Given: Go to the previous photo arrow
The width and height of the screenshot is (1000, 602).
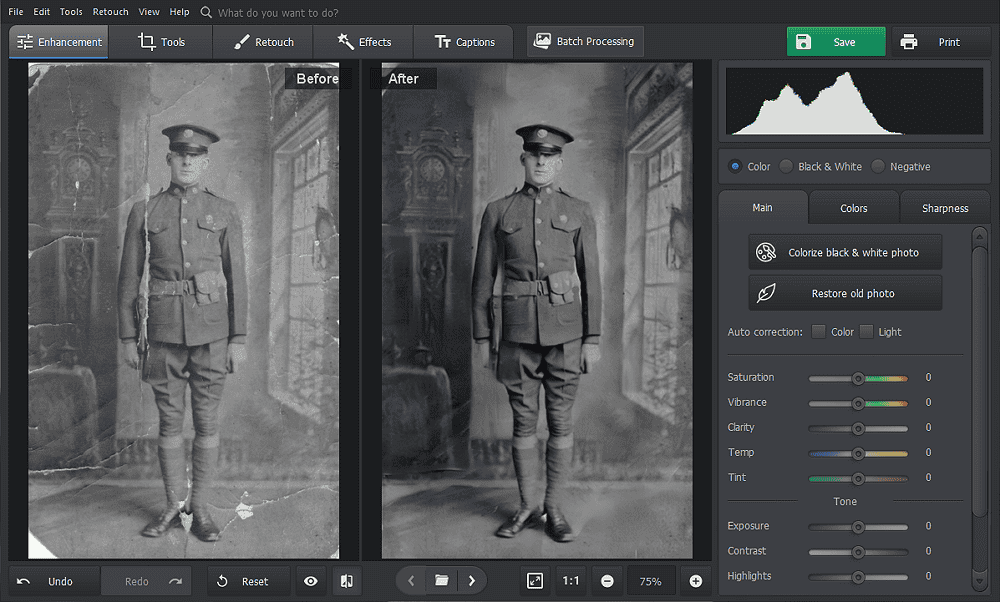Looking at the screenshot, I should pyautogui.click(x=411, y=581).
